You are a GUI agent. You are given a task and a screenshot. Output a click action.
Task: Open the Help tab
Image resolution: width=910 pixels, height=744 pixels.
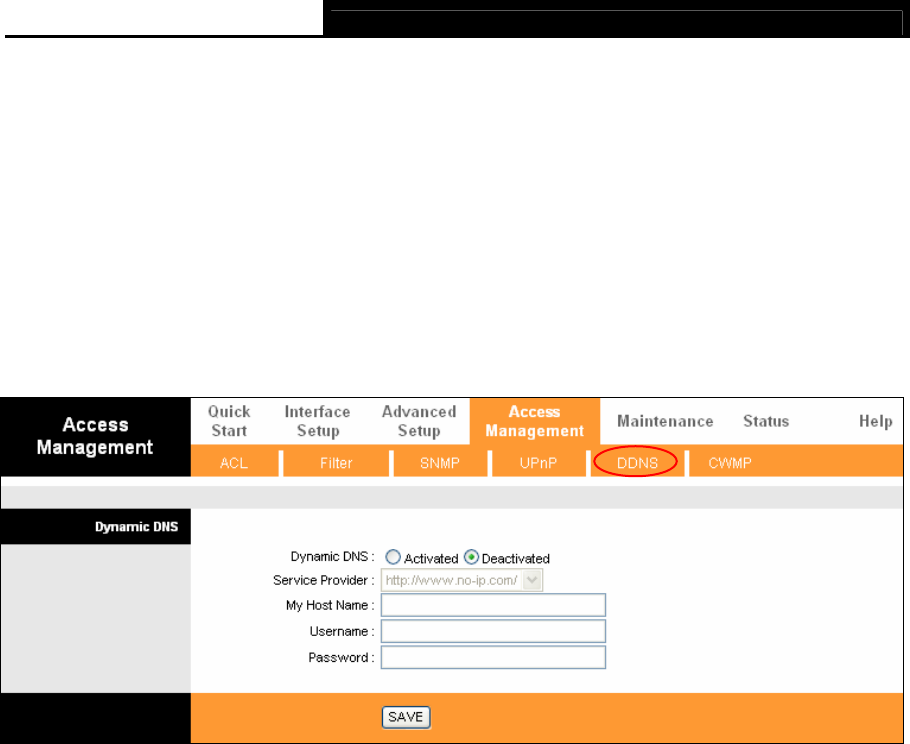click(x=876, y=421)
